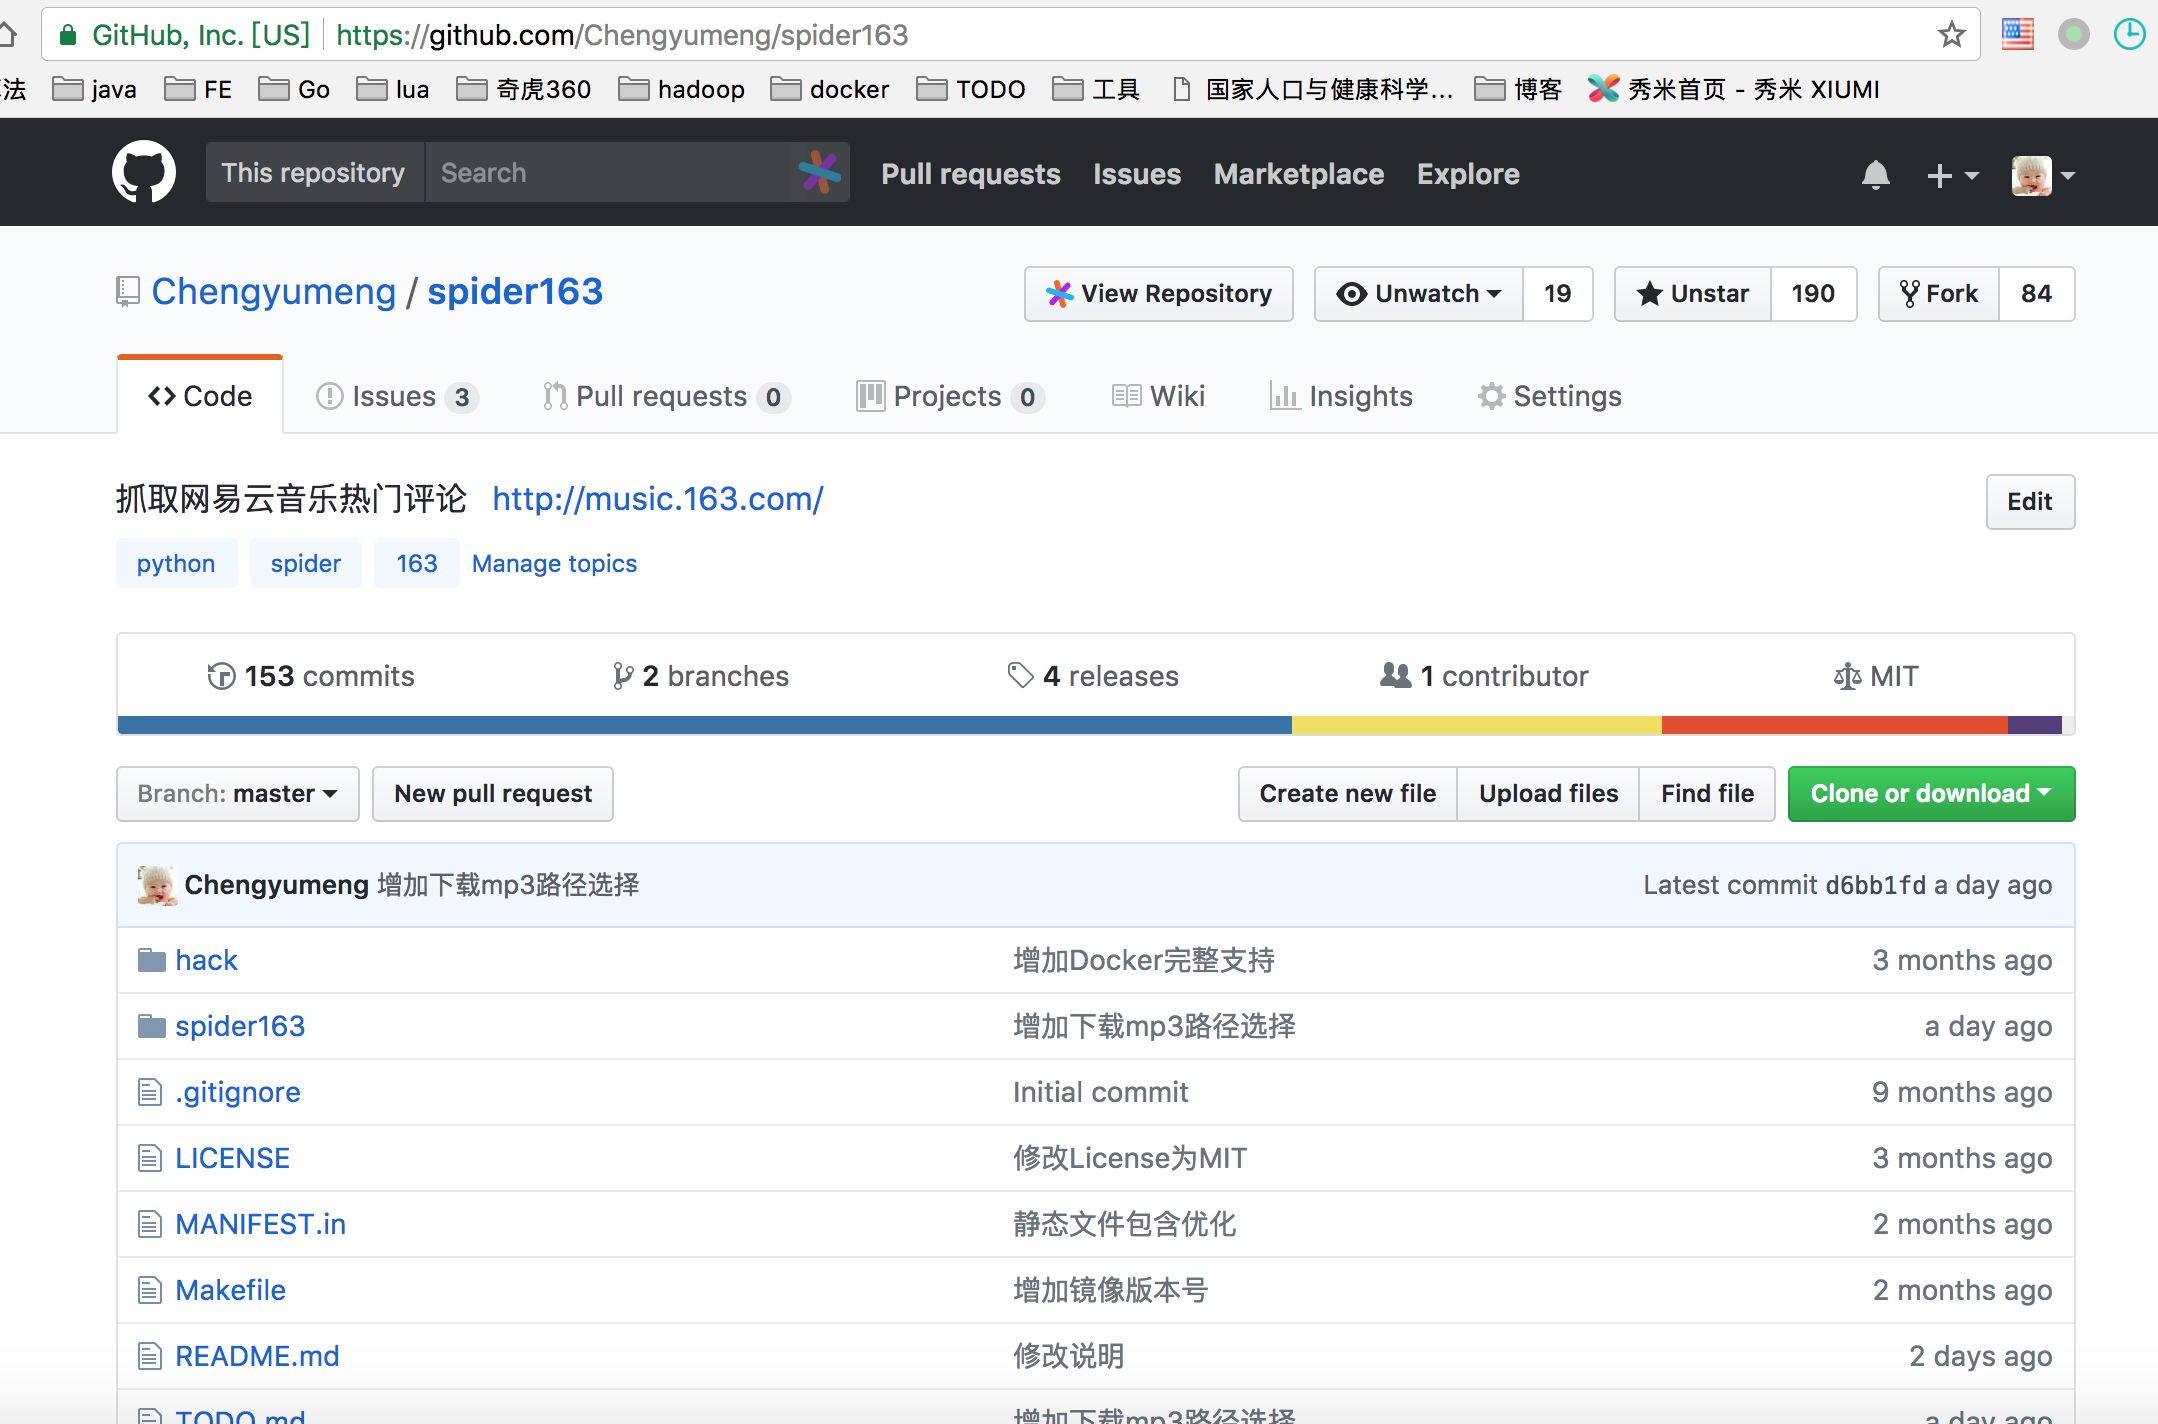This screenshot has width=2158, height=1424.
Task: Open the Branch: master dropdown
Action: point(237,794)
